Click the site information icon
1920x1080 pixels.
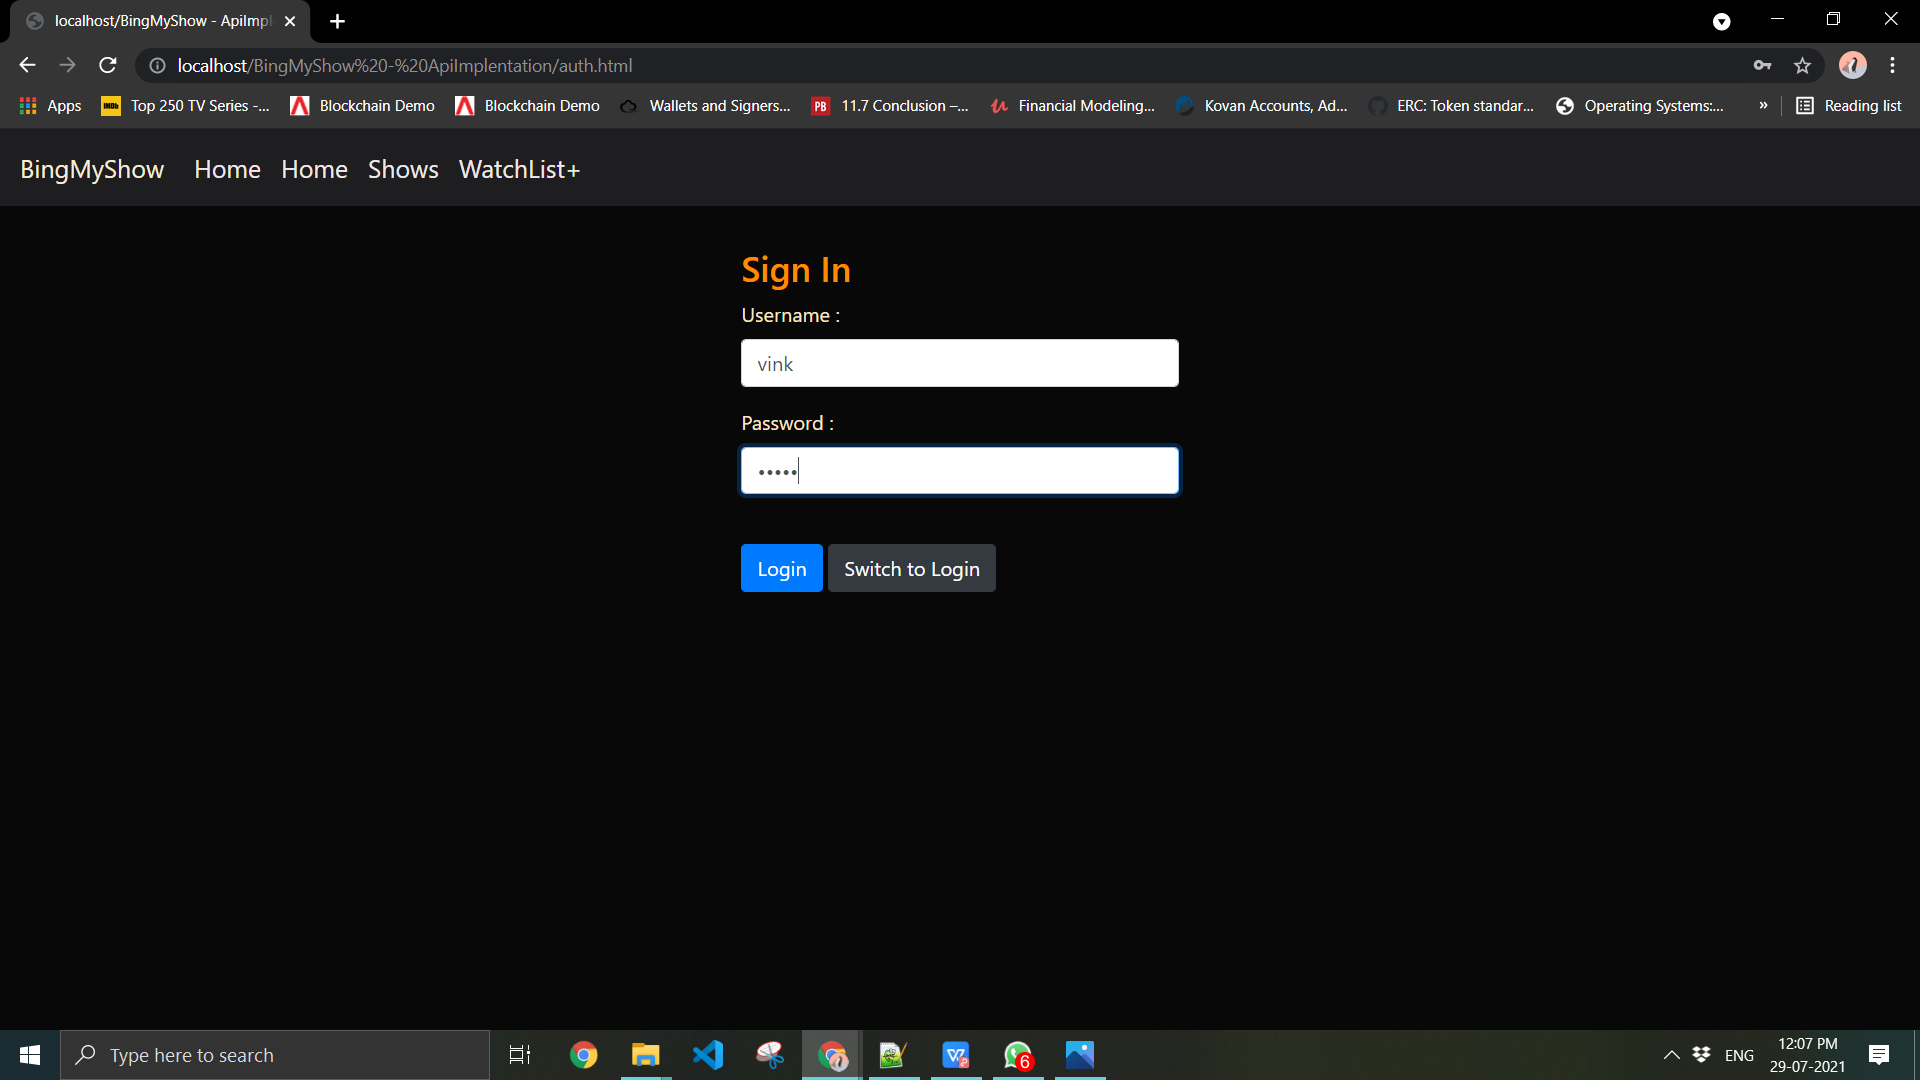(x=157, y=66)
